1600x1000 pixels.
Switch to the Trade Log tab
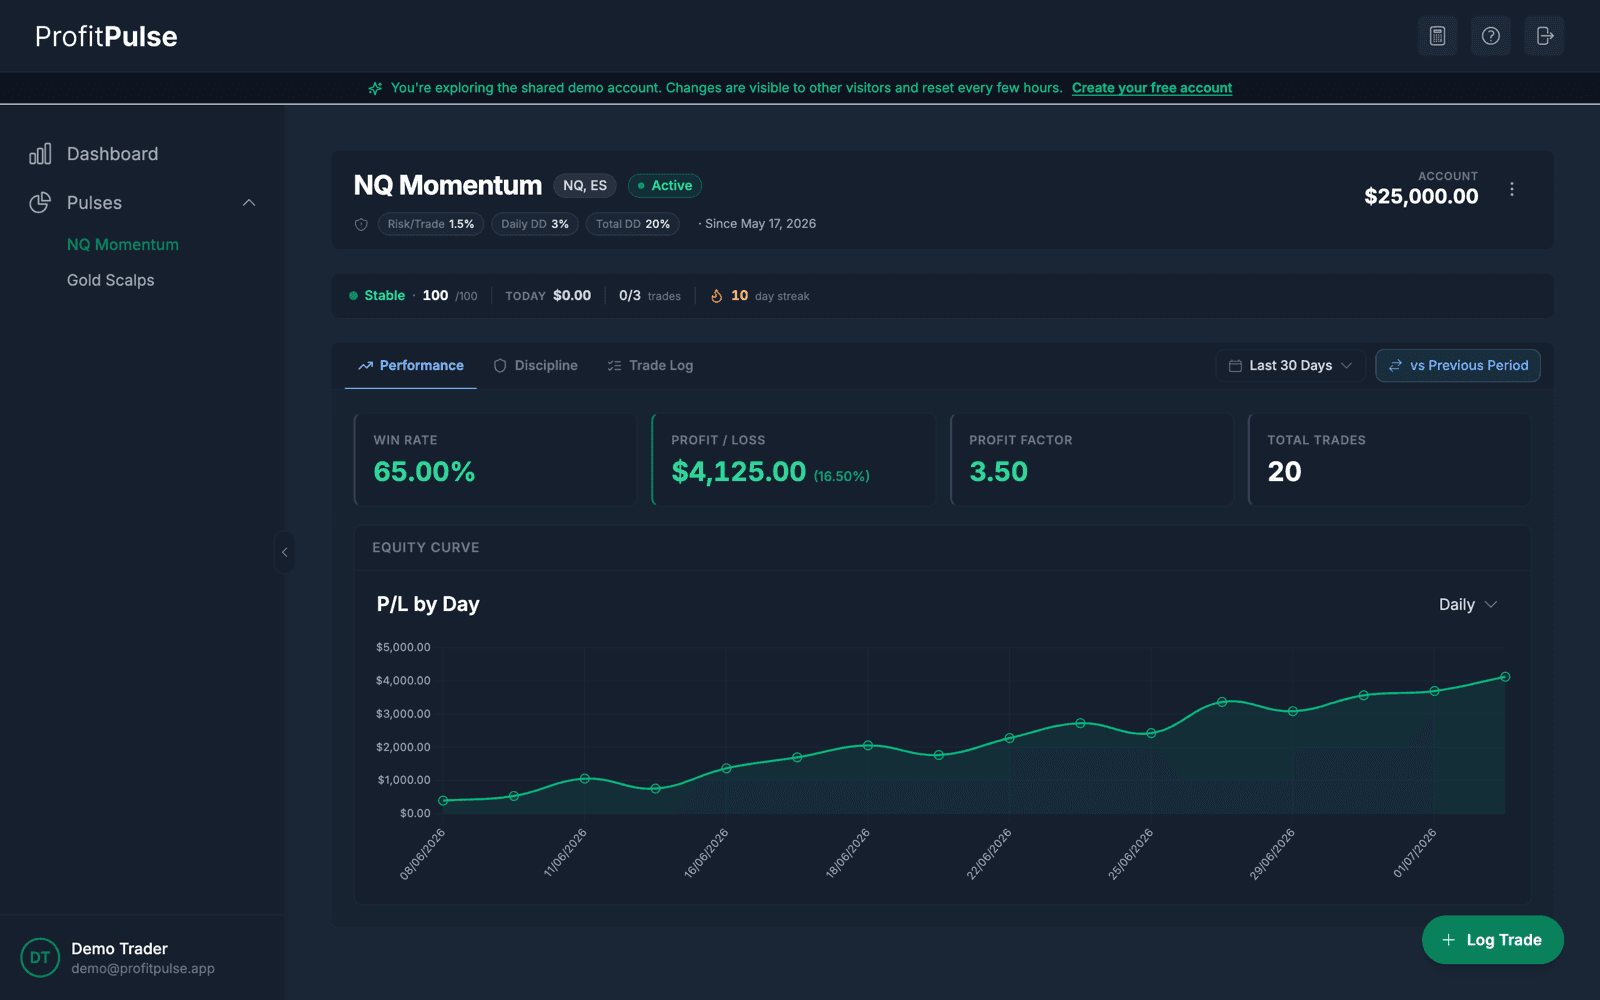click(650, 365)
